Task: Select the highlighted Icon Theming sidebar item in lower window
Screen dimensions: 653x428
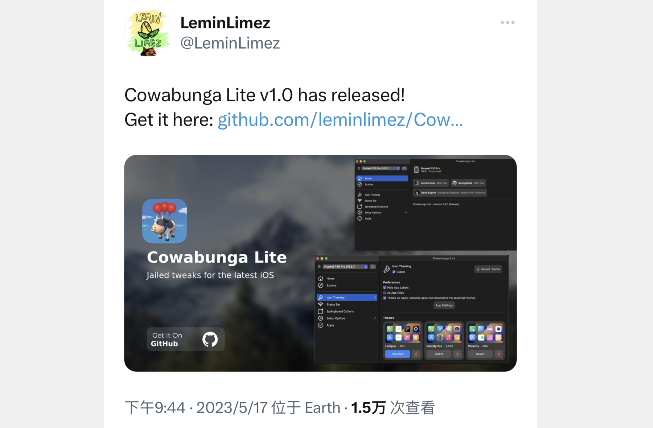Action: (x=346, y=297)
